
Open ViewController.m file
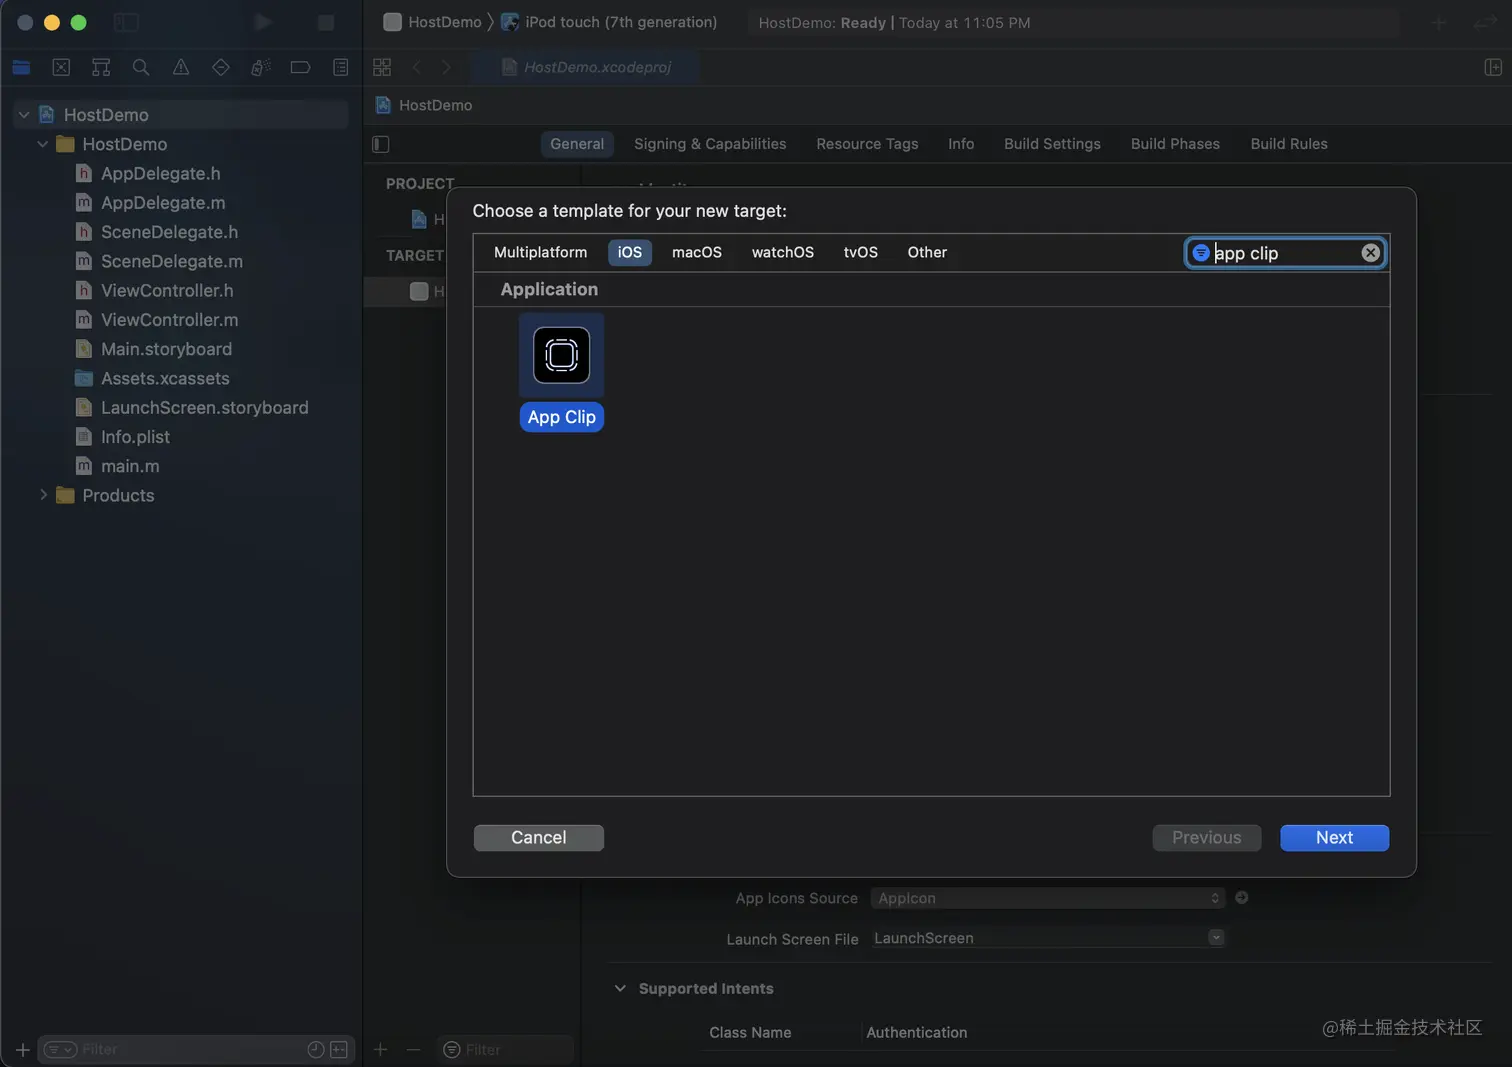coord(169,320)
